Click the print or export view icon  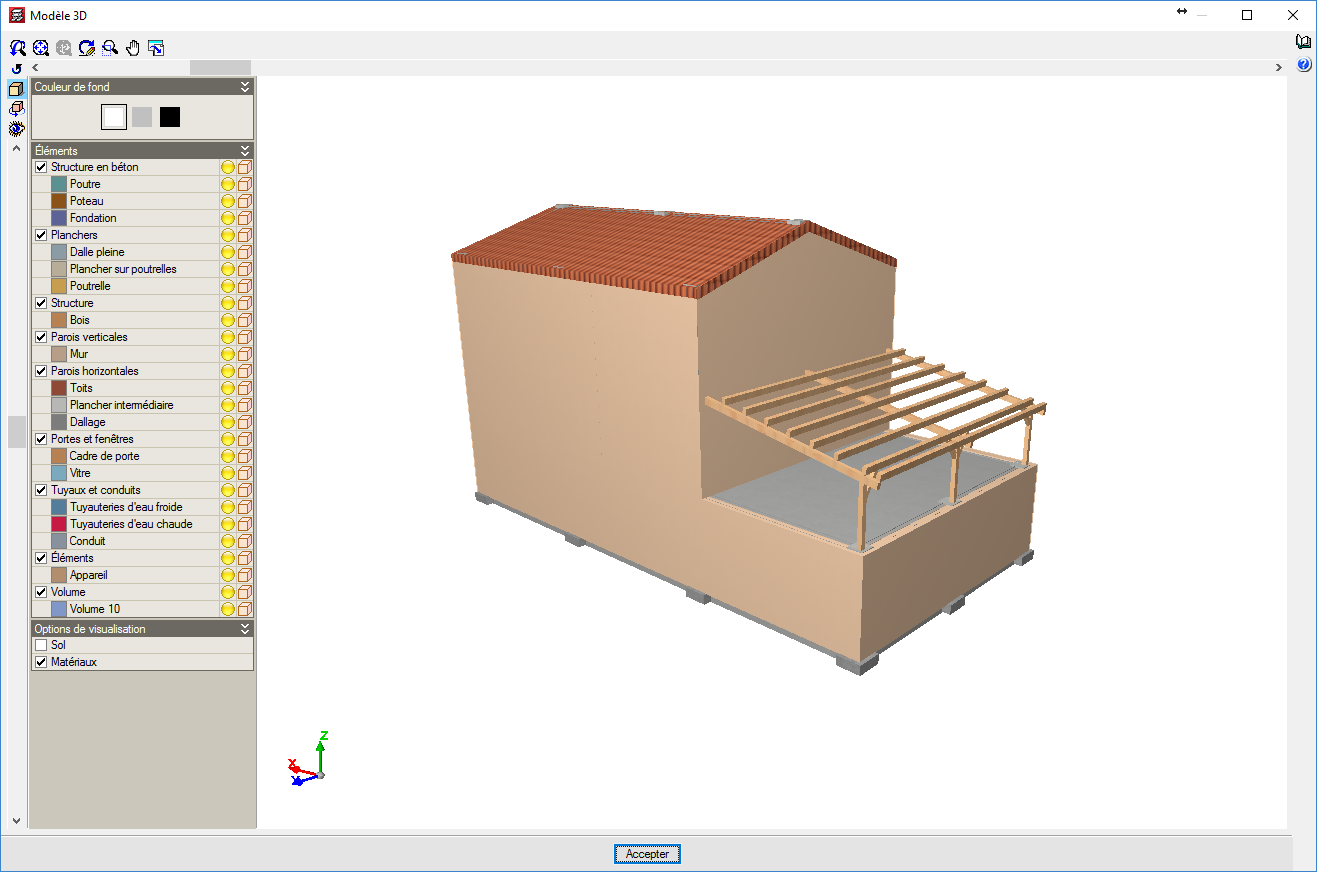pos(156,47)
